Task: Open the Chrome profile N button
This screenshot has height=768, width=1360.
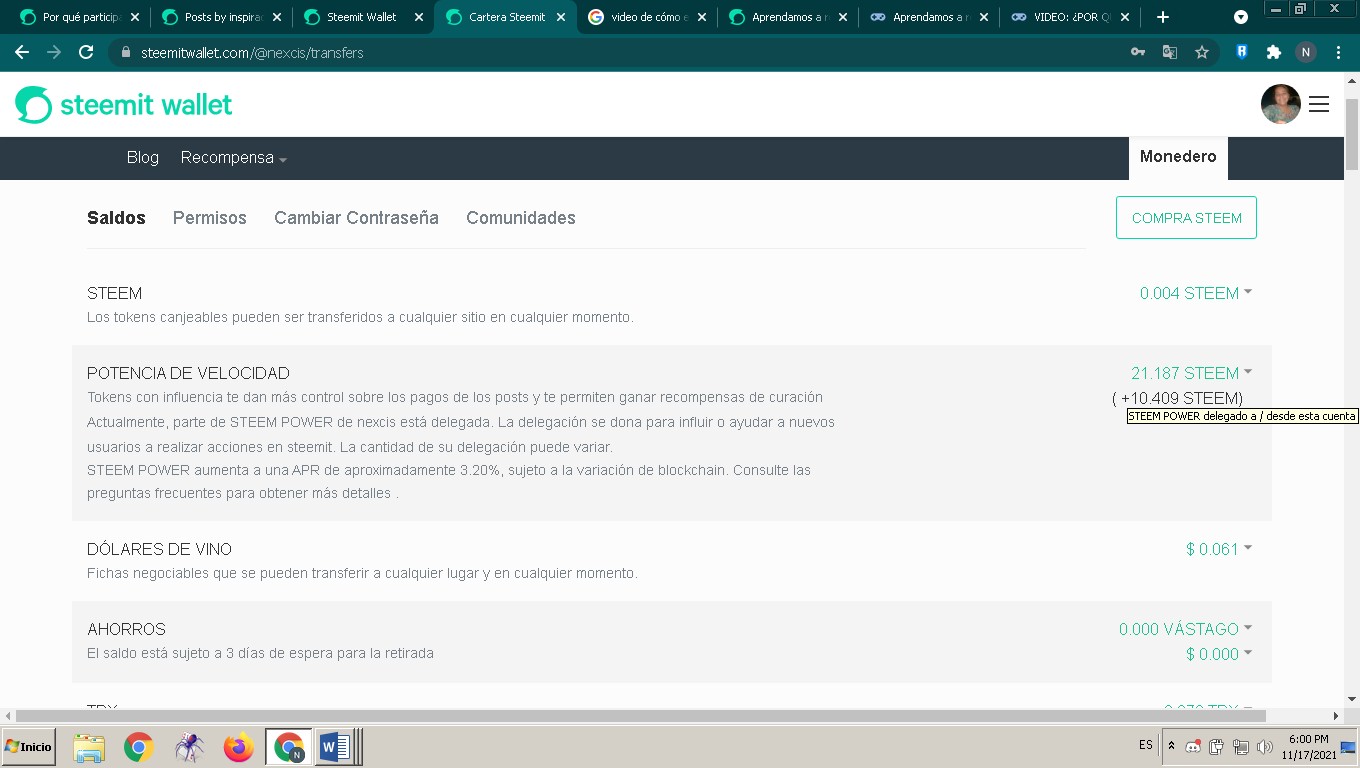Action: (1305, 52)
